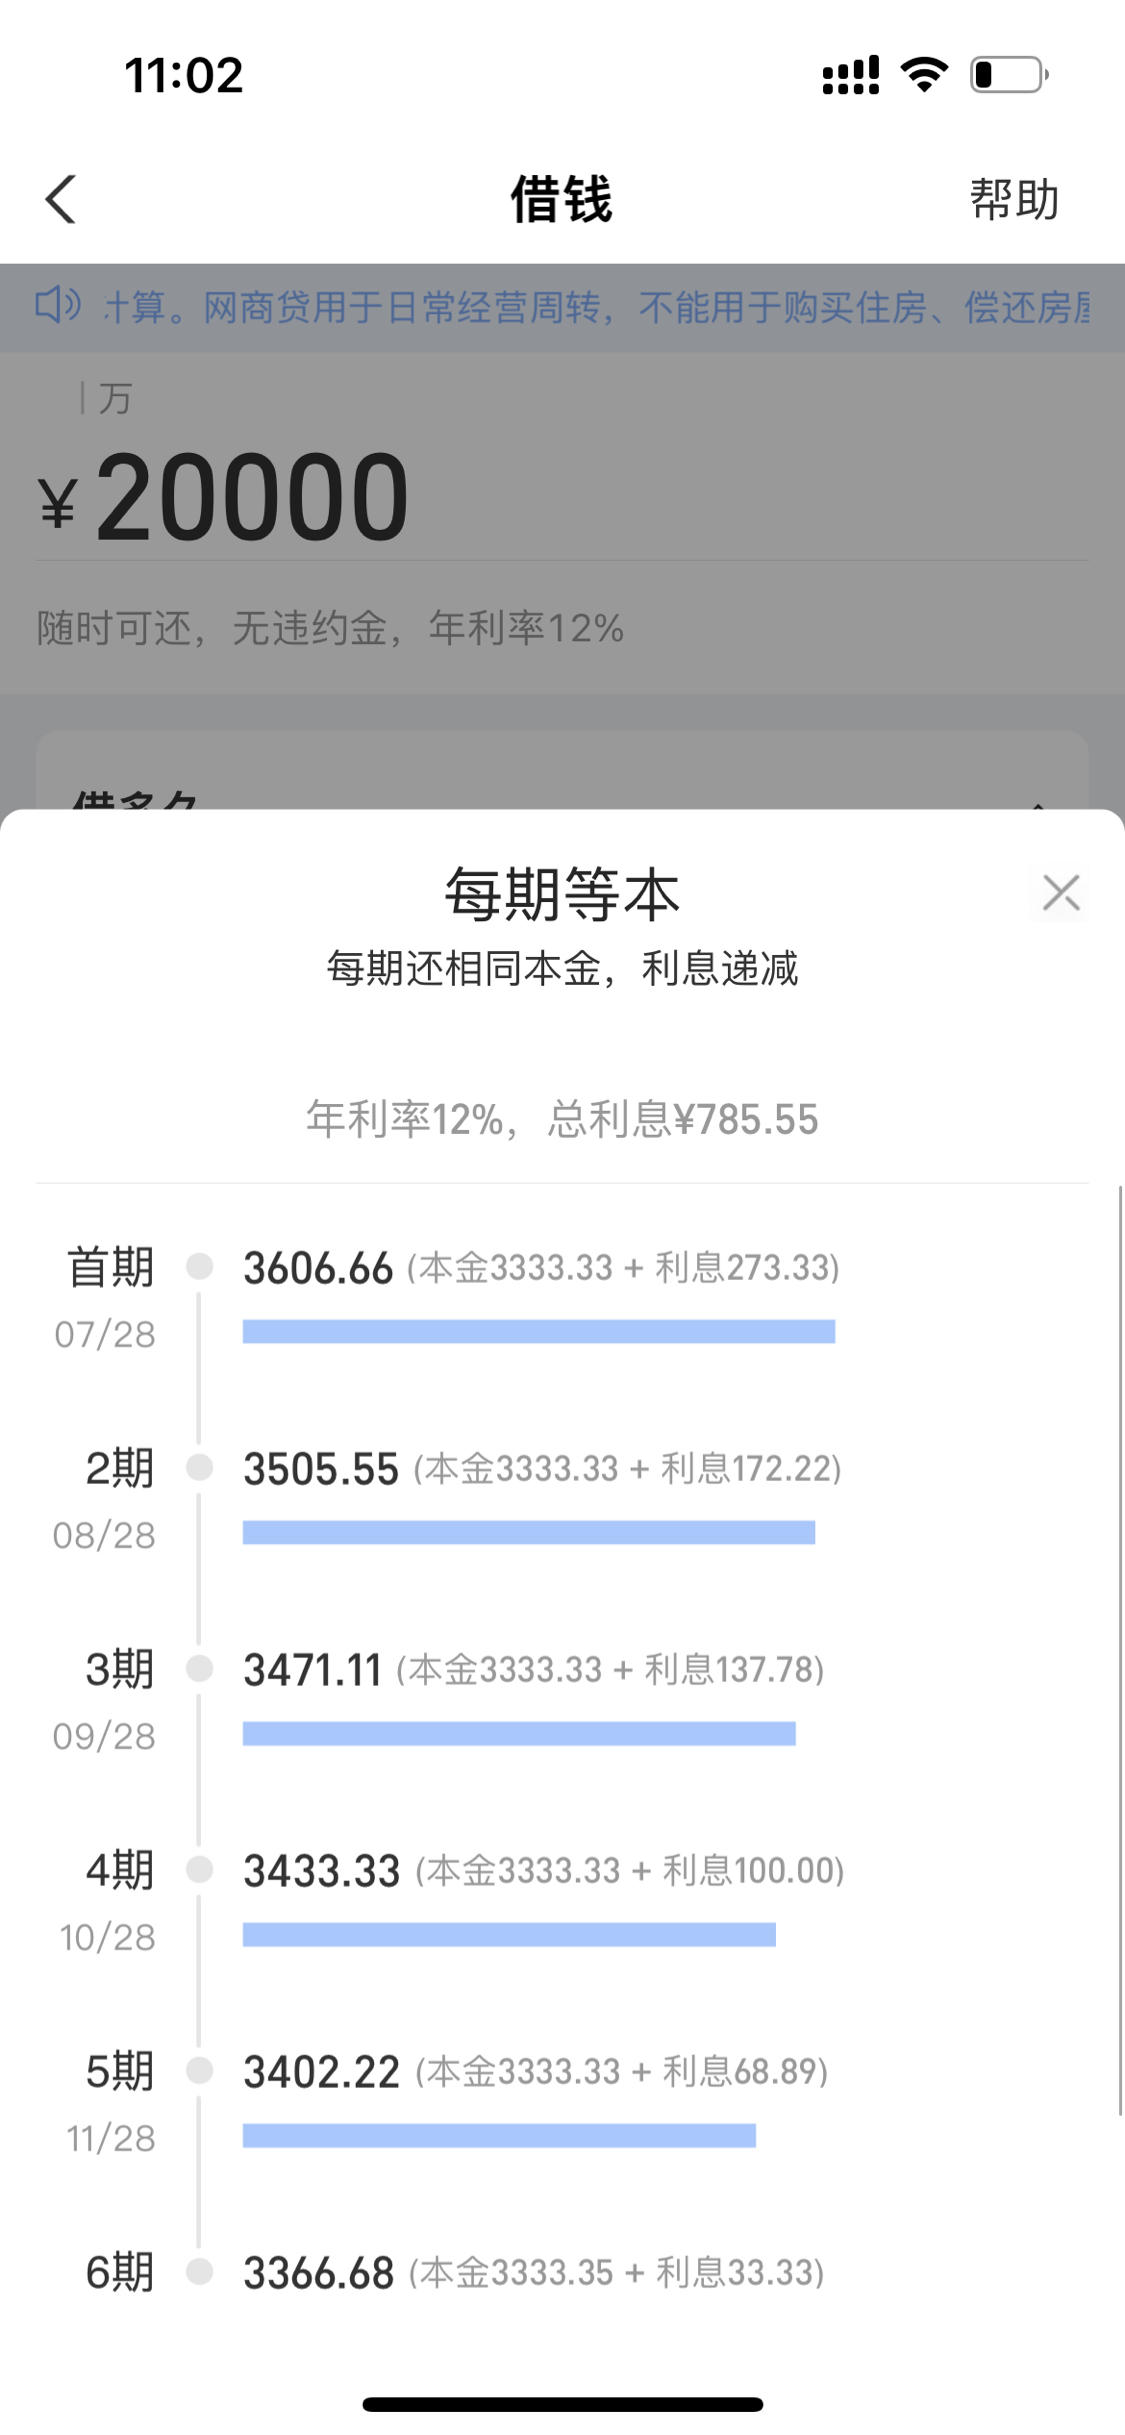This screenshot has width=1125, height=2435.
Task: Select the timeline dot beside 3期
Action: click(200, 1667)
